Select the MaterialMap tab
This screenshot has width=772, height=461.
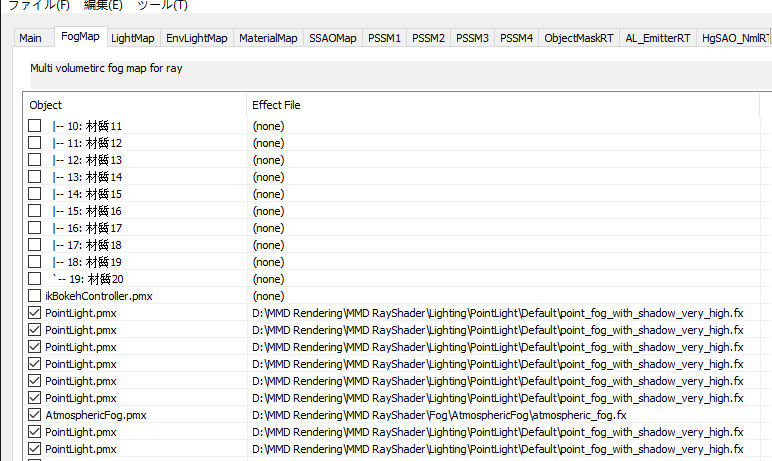pos(268,38)
